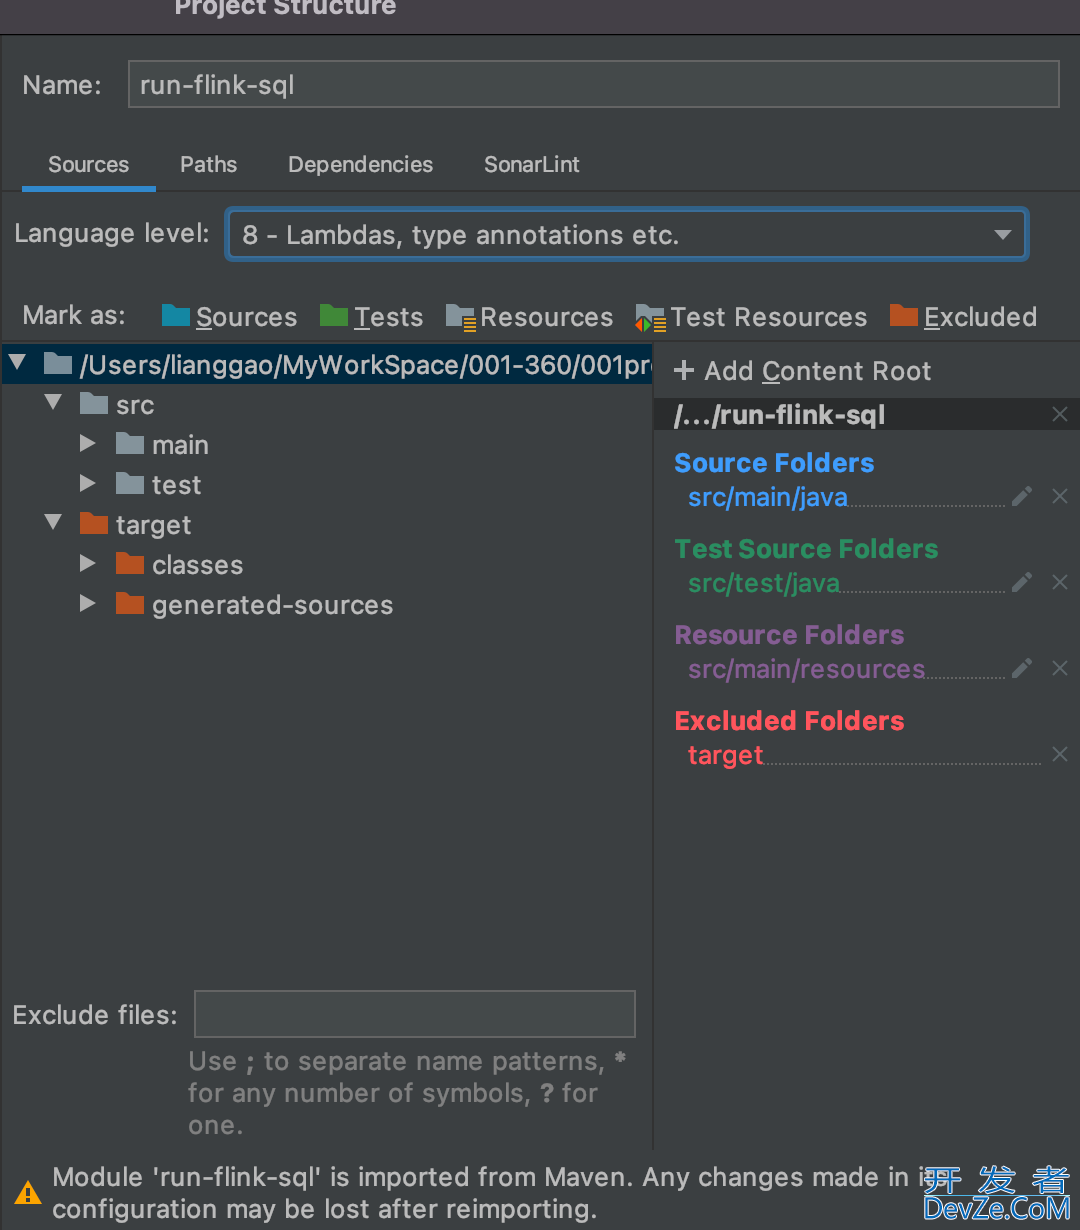Image resolution: width=1080 pixels, height=1230 pixels.
Task: Remove target from Excluded Folders
Action: (x=1060, y=755)
